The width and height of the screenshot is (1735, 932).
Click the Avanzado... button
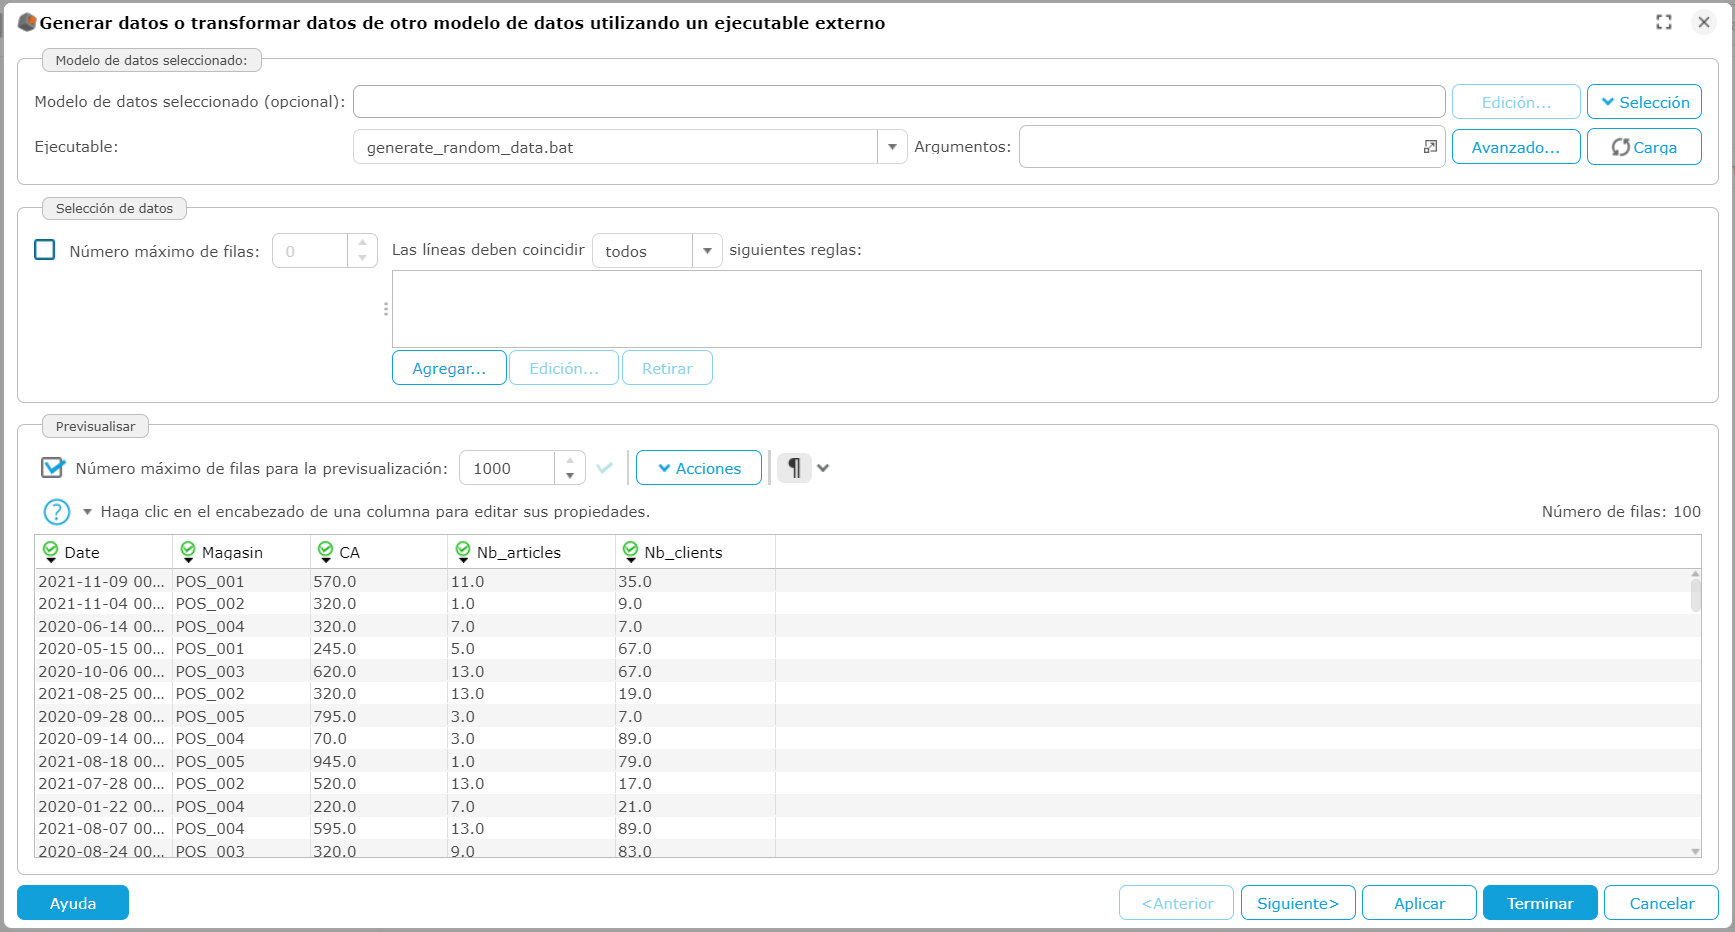pyautogui.click(x=1516, y=147)
